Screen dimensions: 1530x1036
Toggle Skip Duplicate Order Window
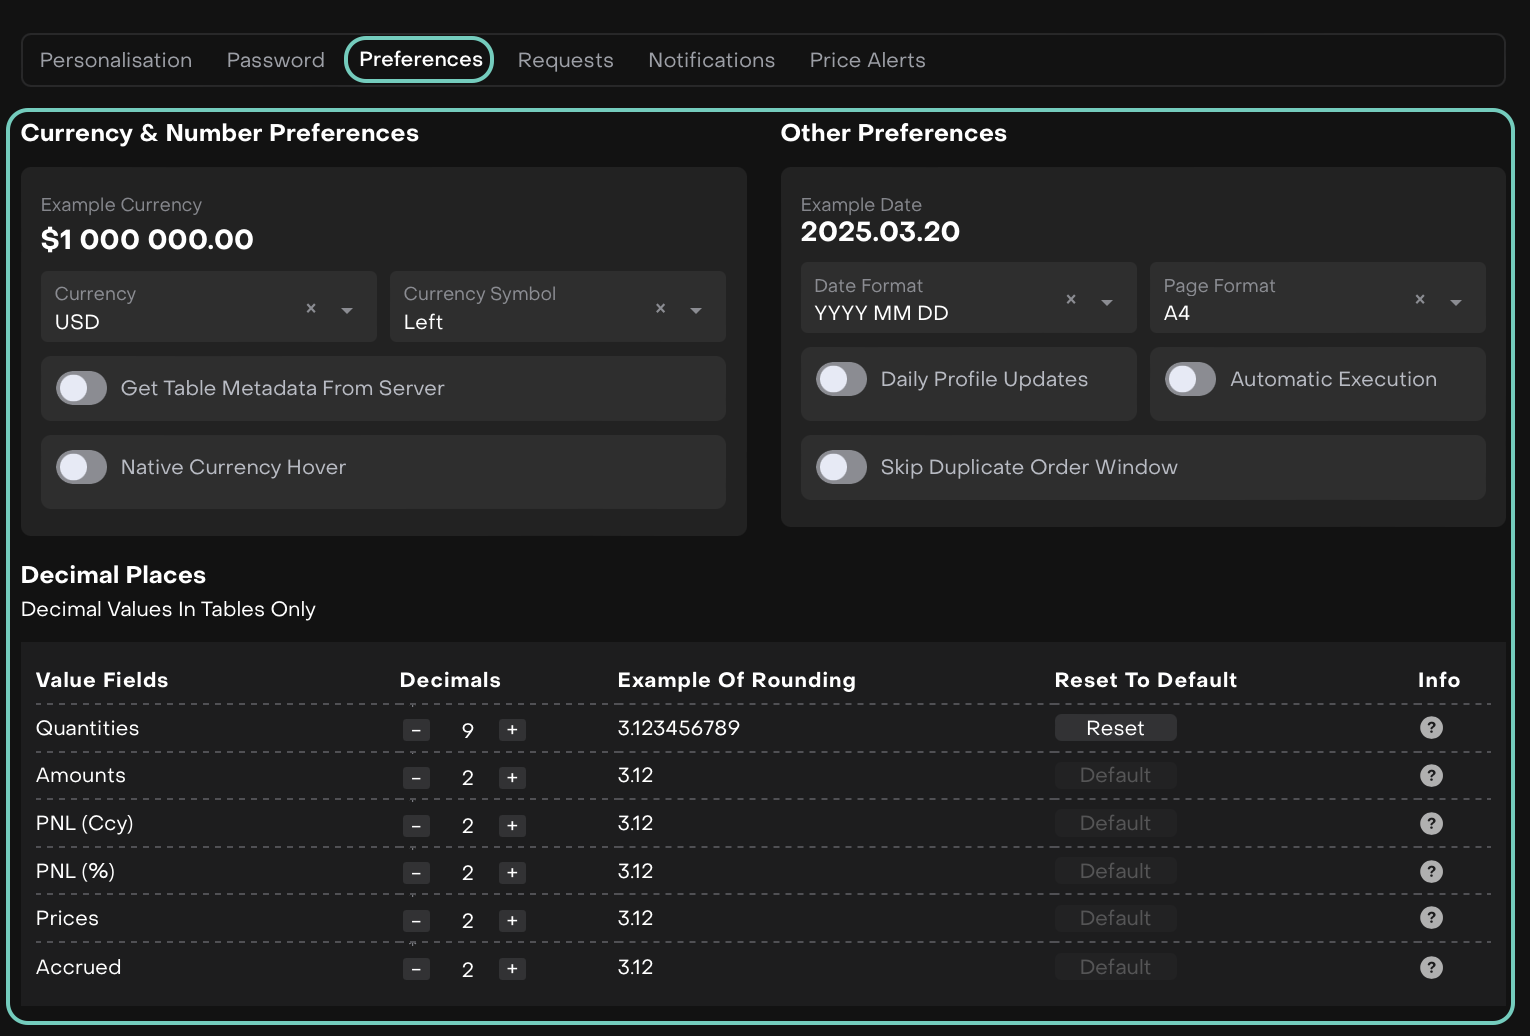click(841, 467)
